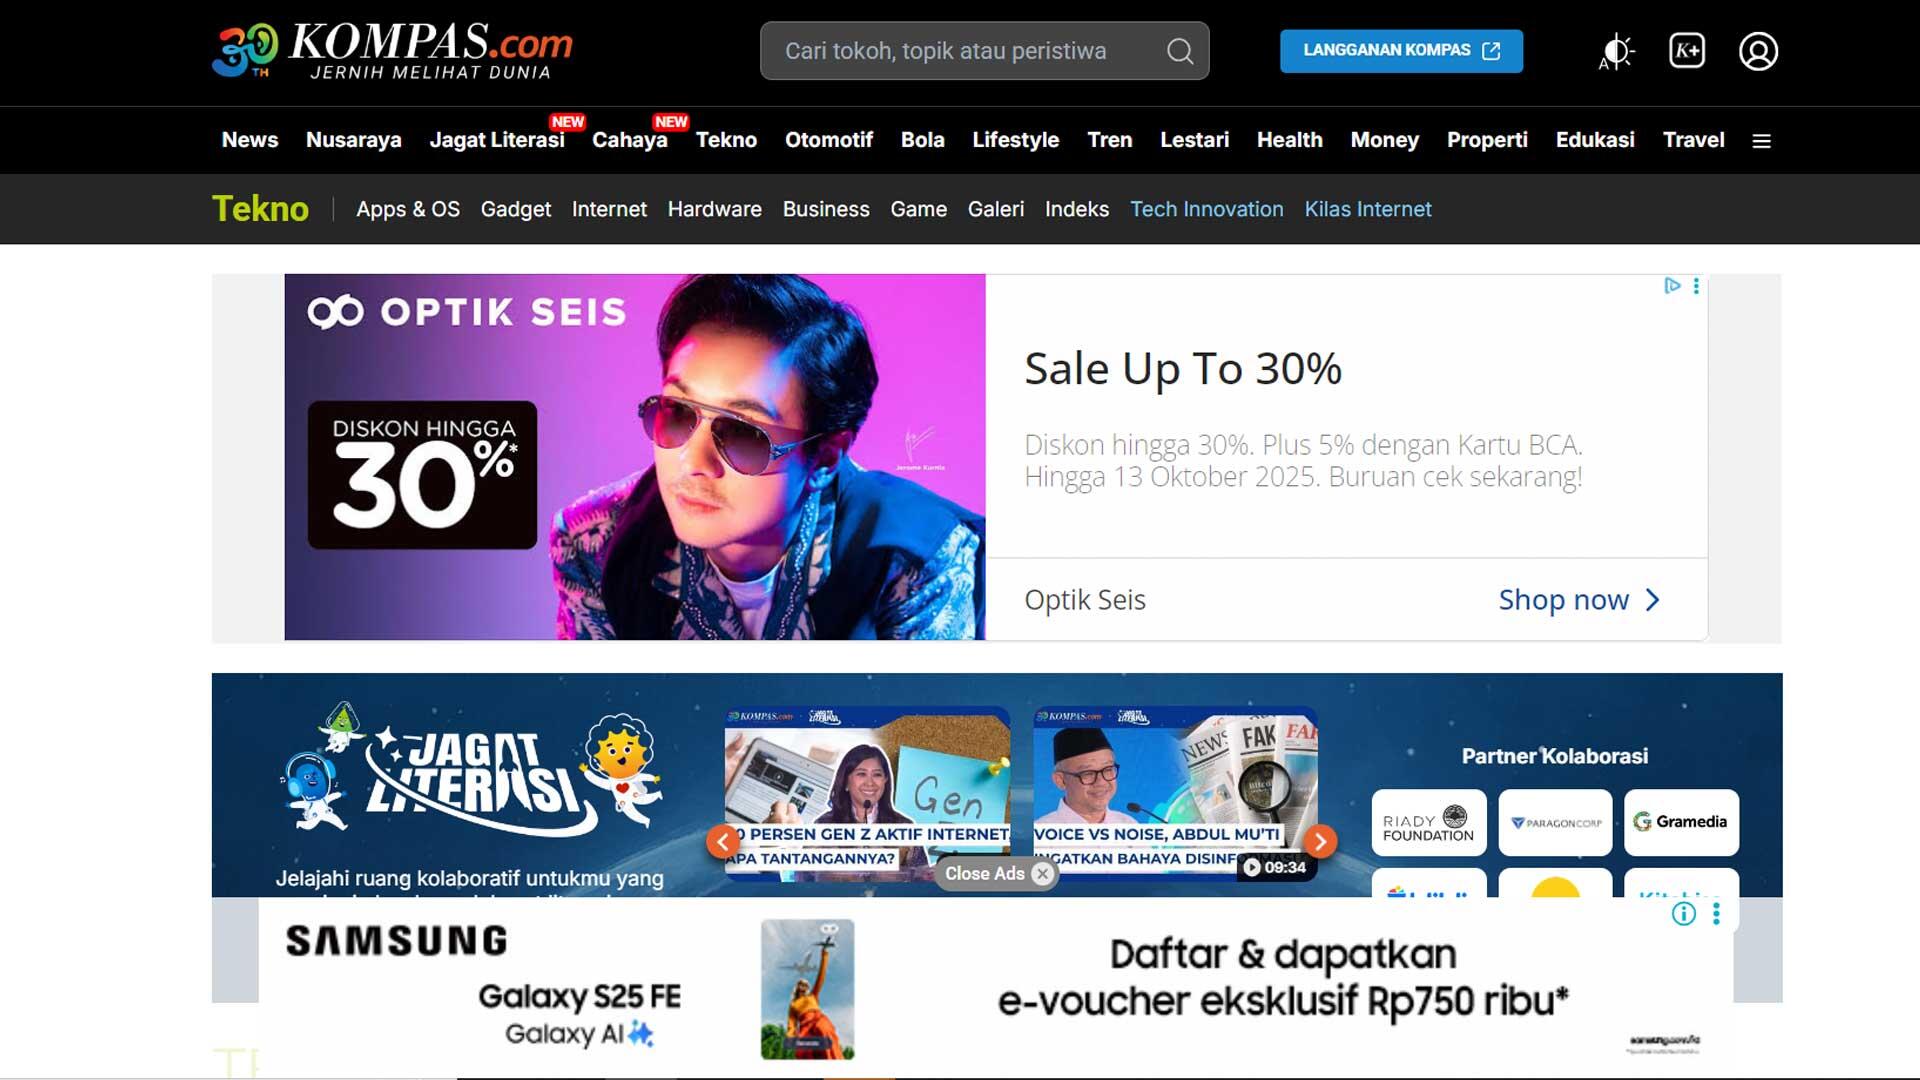Select the Hardware subcategory
The image size is (1920, 1080).
(x=715, y=209)
